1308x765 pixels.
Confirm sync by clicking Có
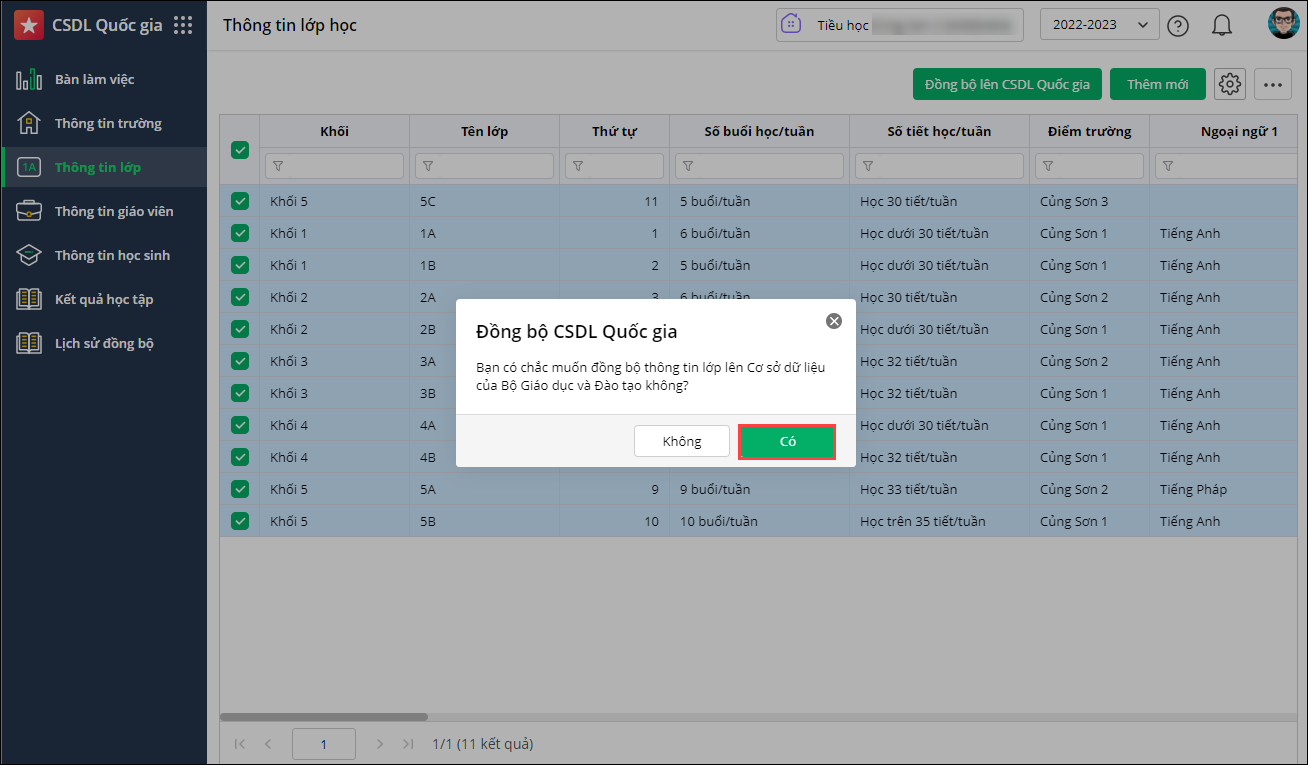point(787,441)
